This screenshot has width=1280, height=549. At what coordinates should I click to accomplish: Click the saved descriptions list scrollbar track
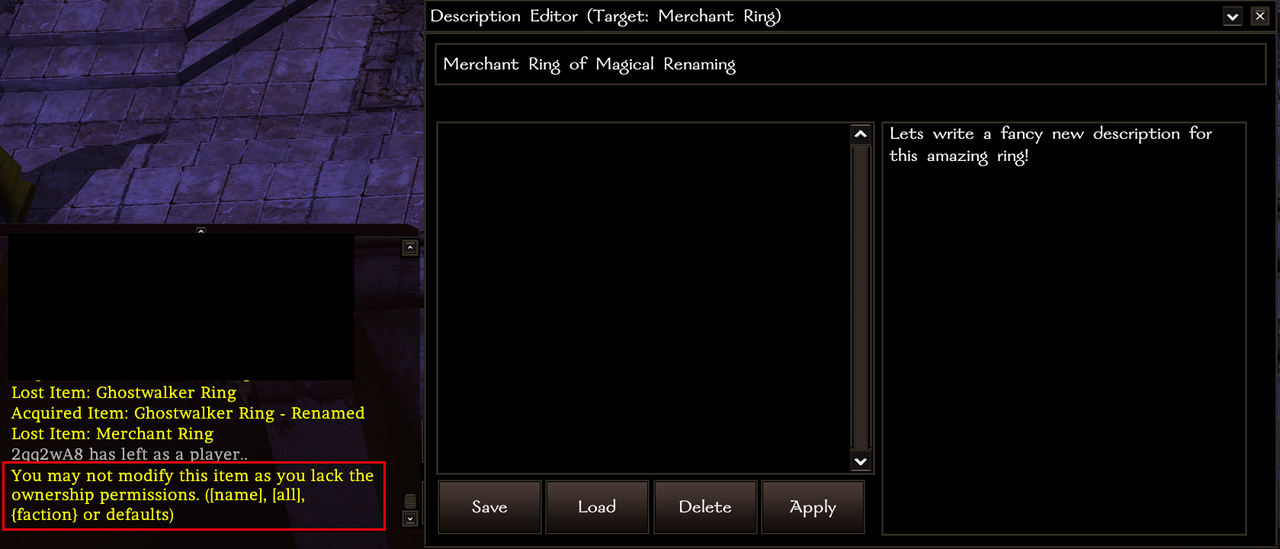pos(860,298)
